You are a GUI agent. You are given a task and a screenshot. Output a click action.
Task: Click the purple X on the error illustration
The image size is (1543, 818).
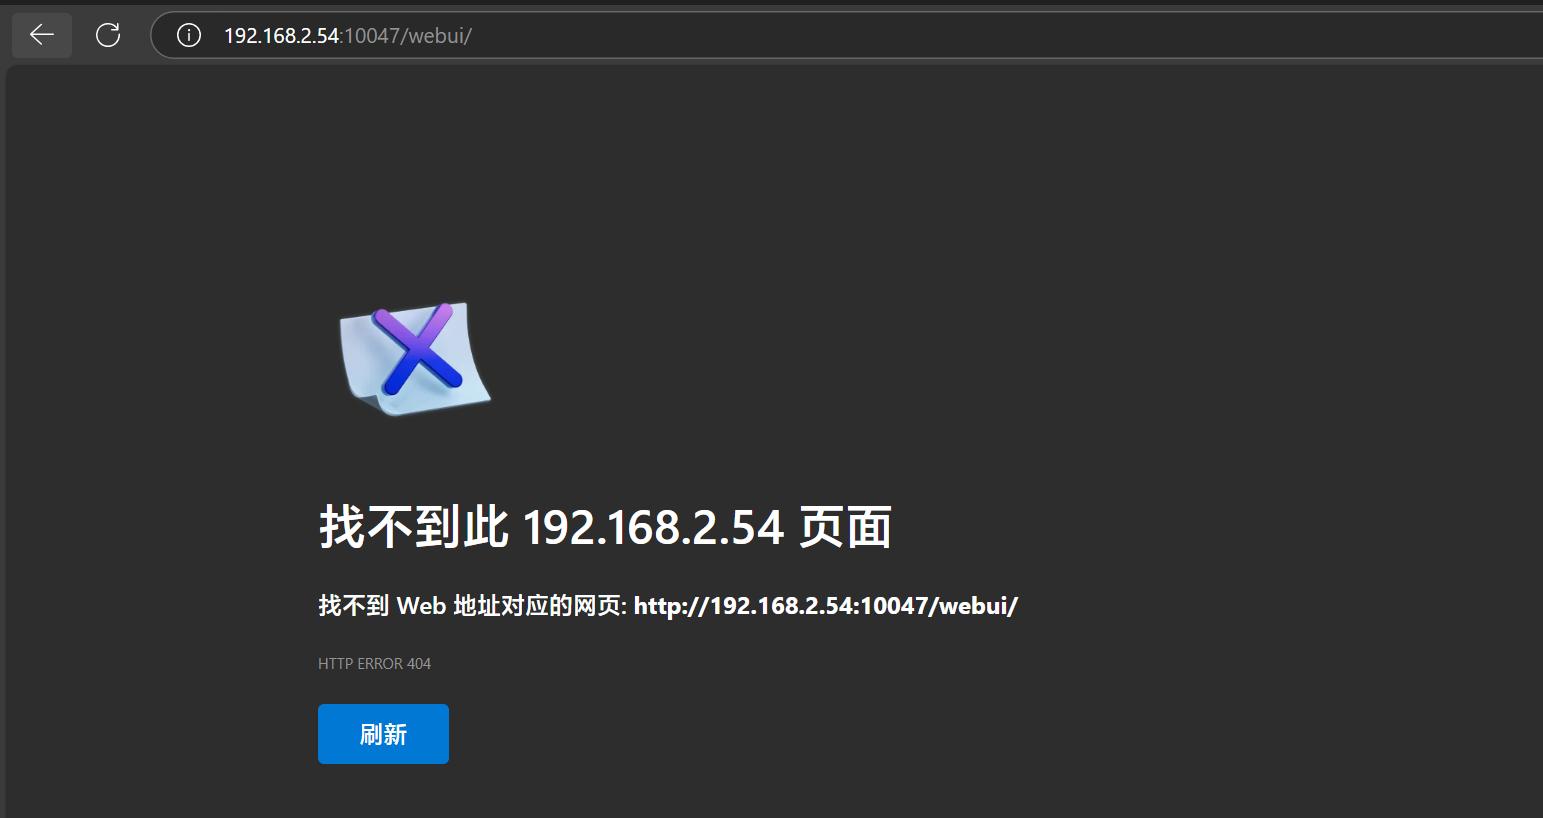(x=418, y=348)
